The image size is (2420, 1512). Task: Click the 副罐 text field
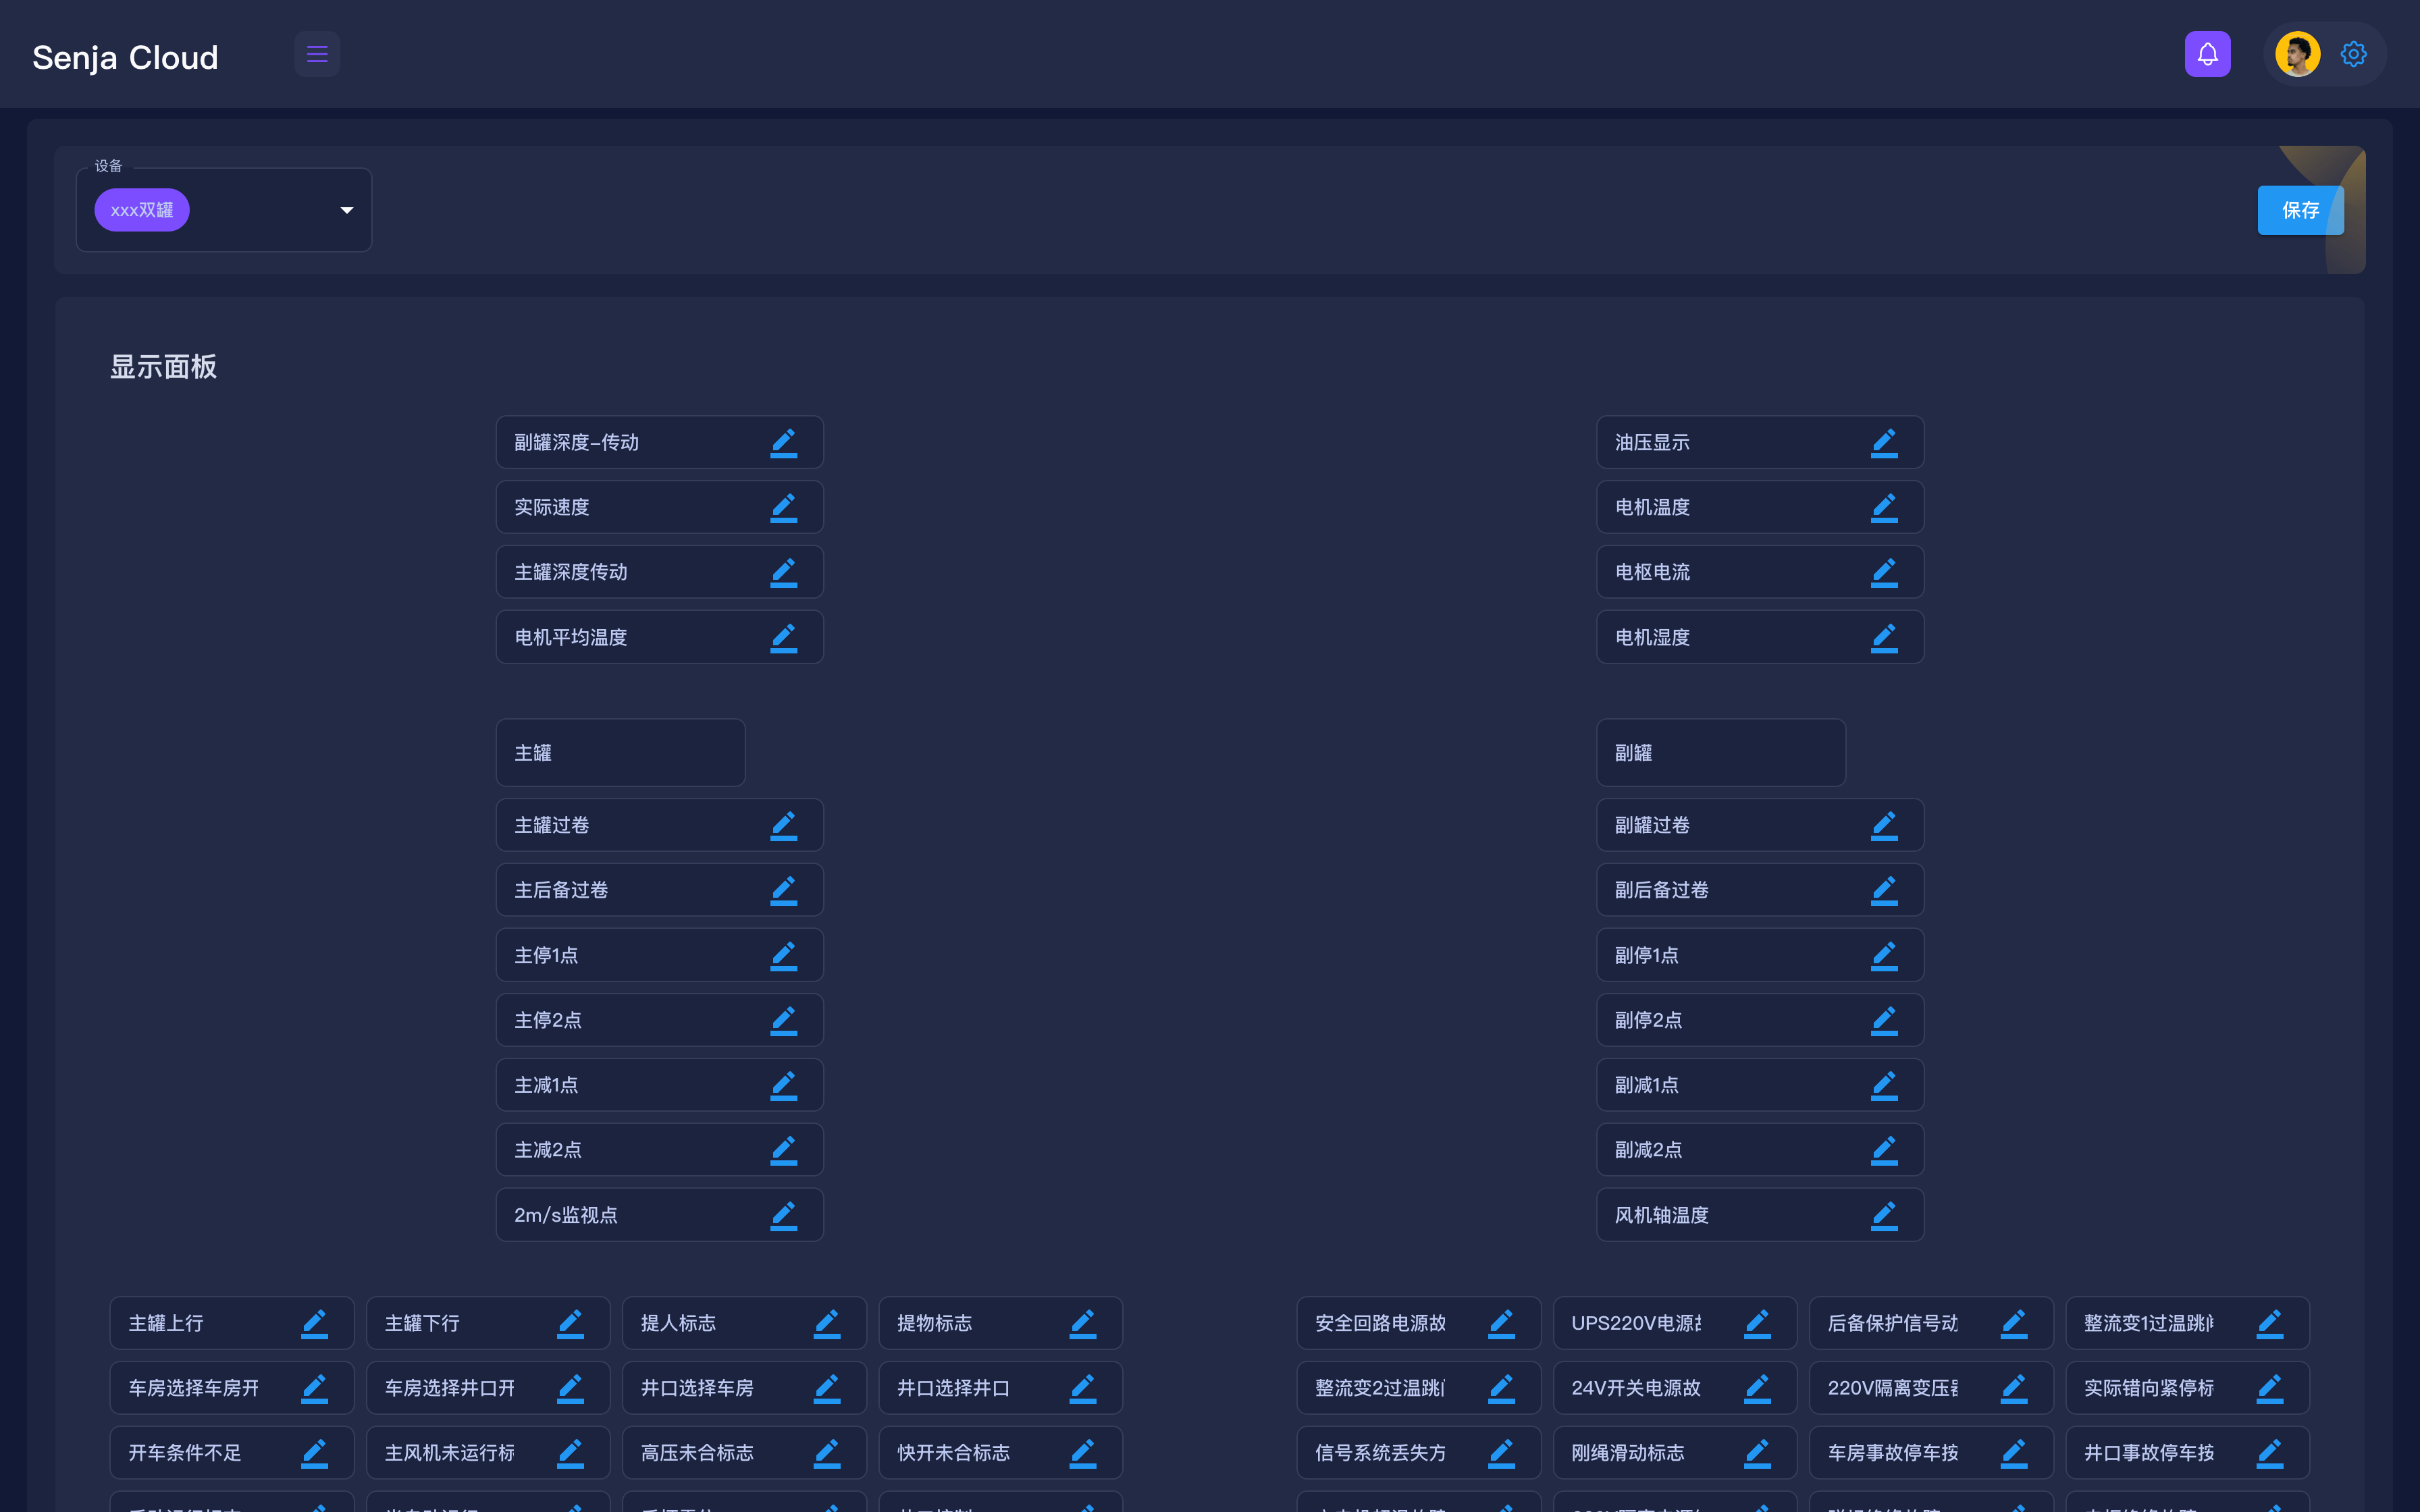click(1720, 753)
